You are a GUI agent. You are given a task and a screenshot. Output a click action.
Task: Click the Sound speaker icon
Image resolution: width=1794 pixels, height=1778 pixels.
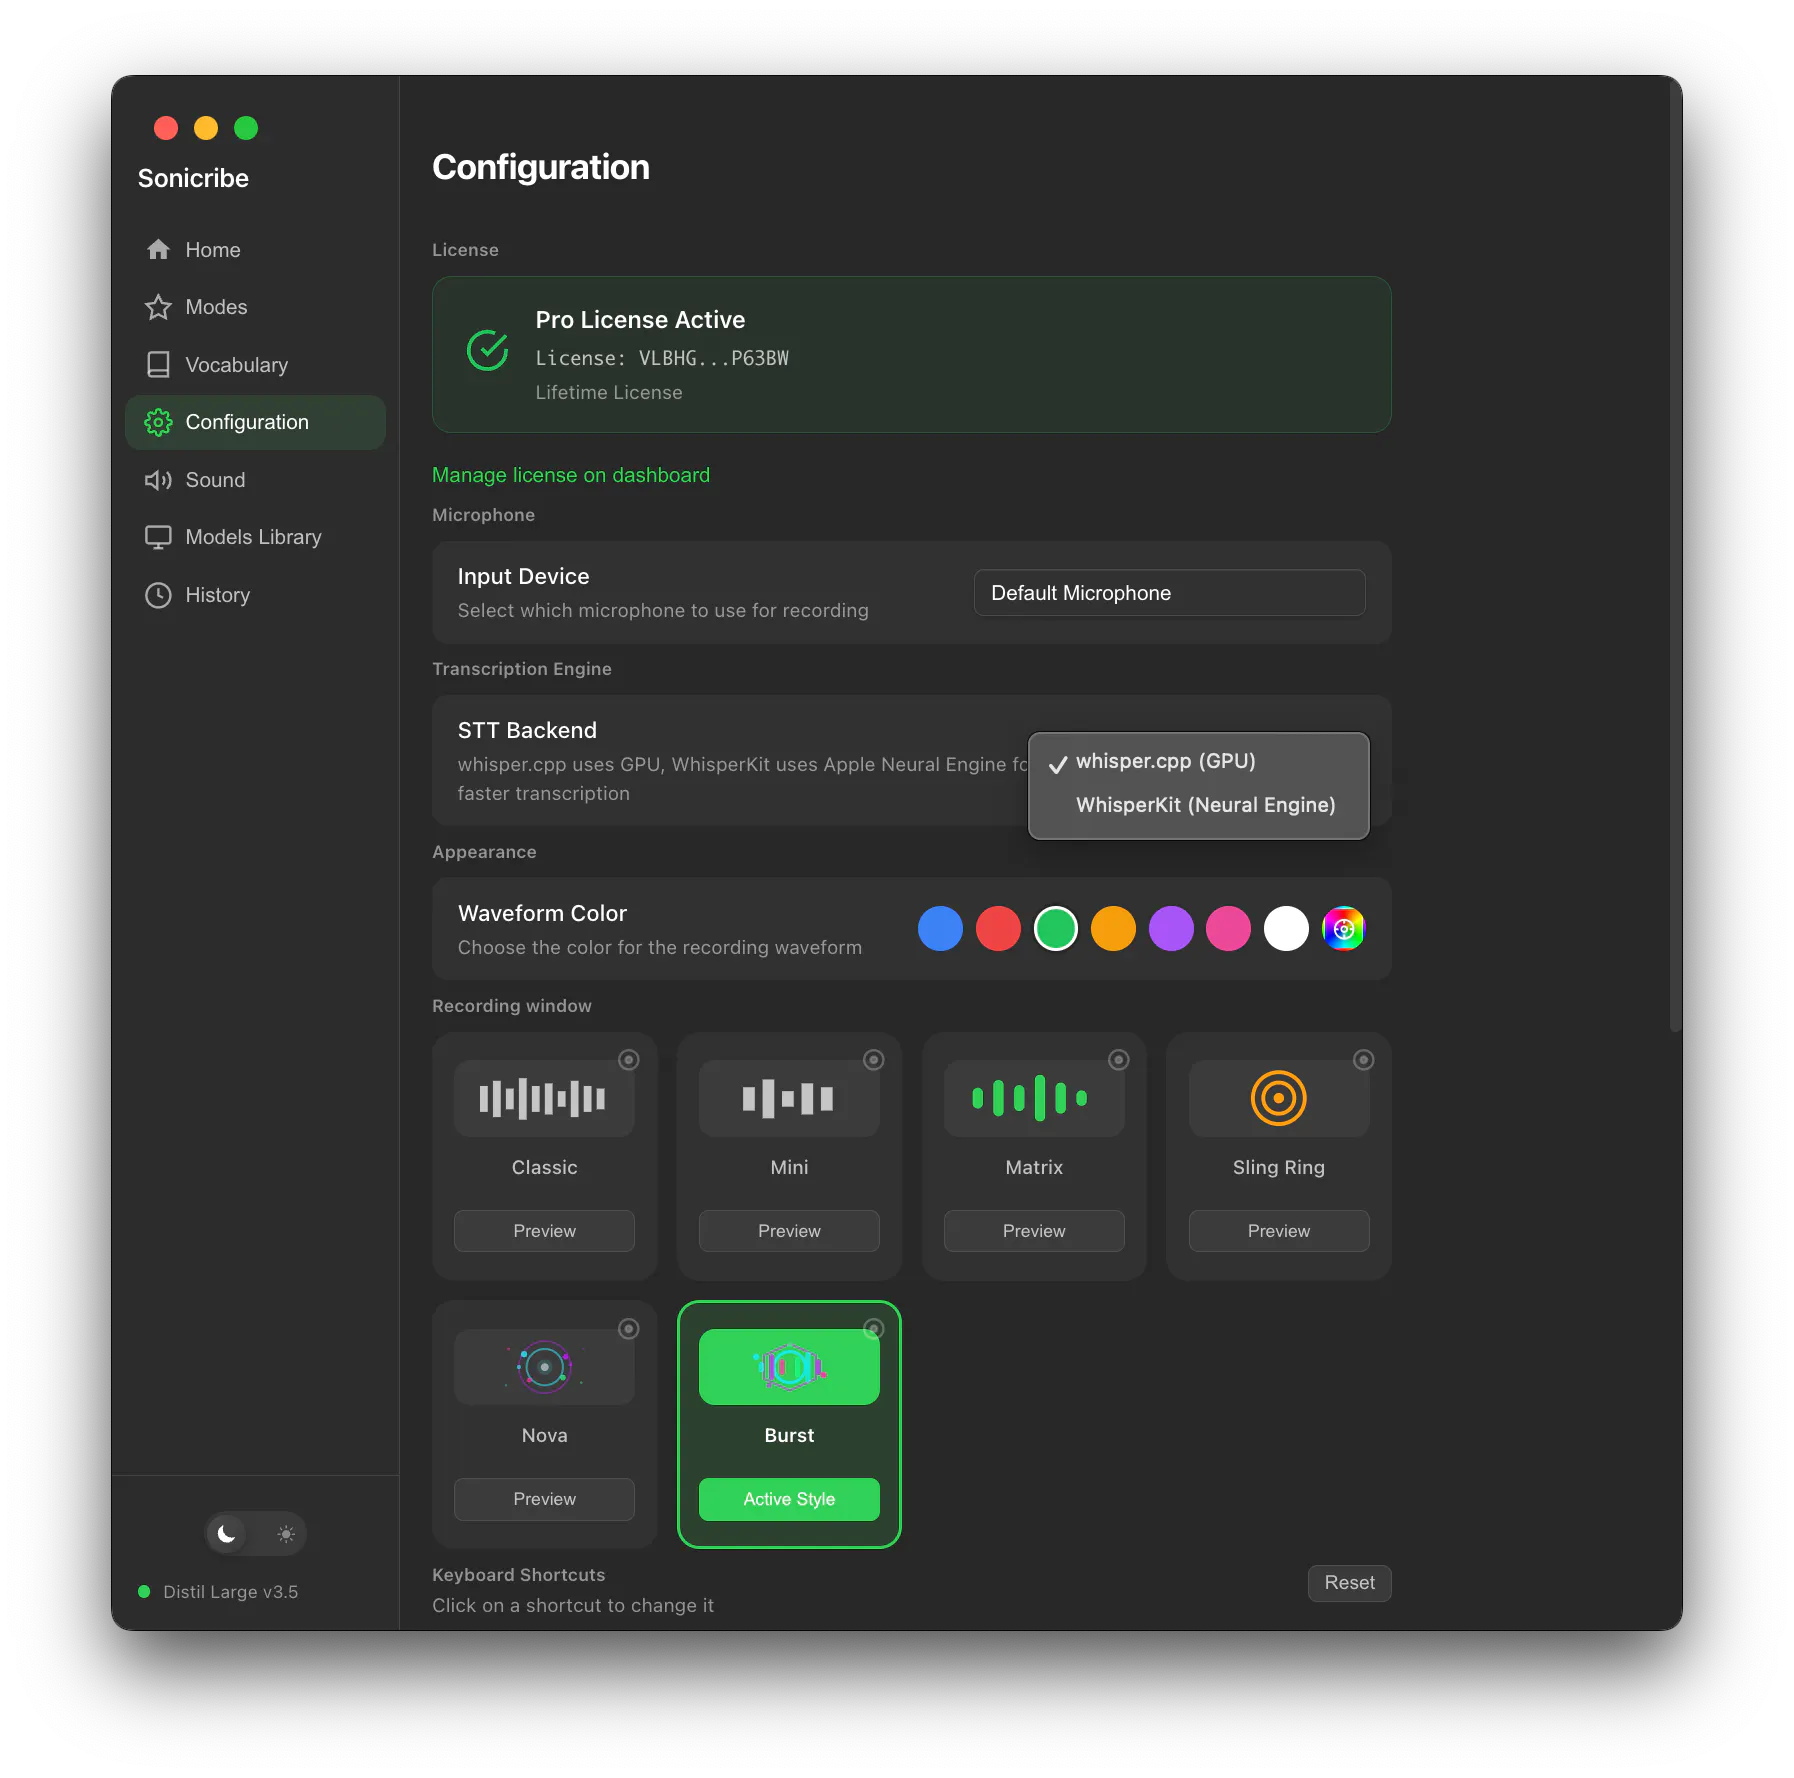158,480
